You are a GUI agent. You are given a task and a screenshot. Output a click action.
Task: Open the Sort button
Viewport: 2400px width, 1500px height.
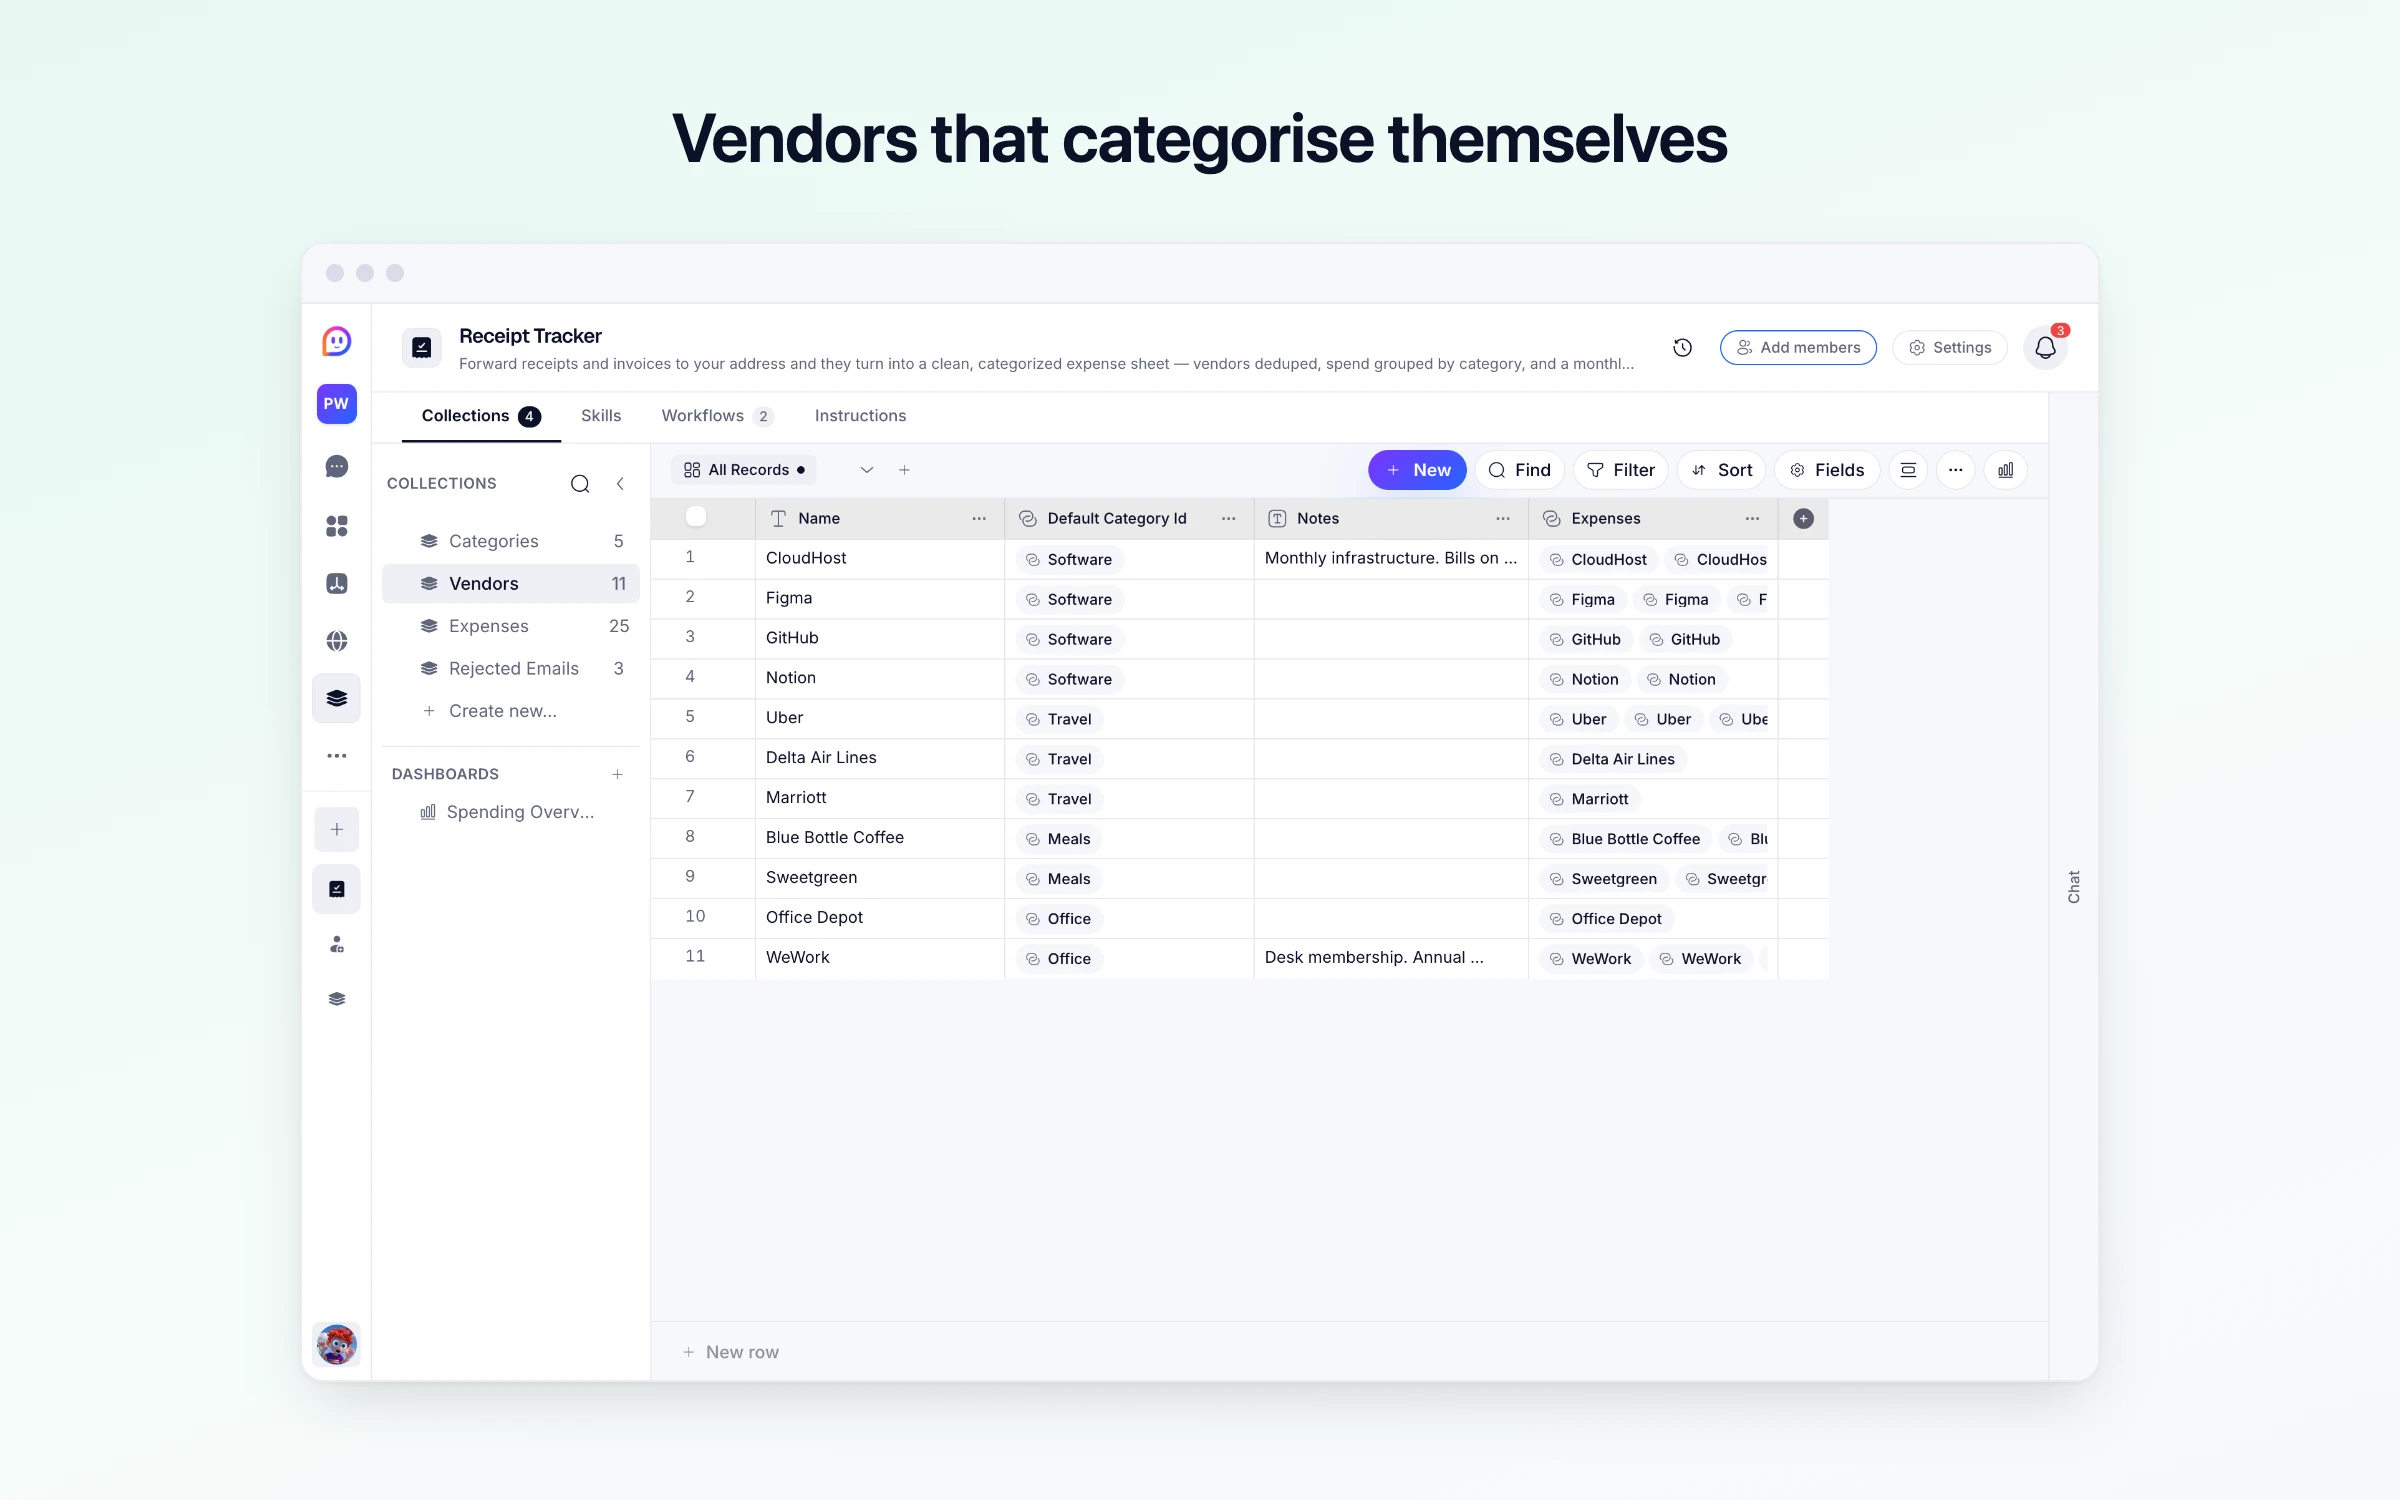pos(1722,470)
